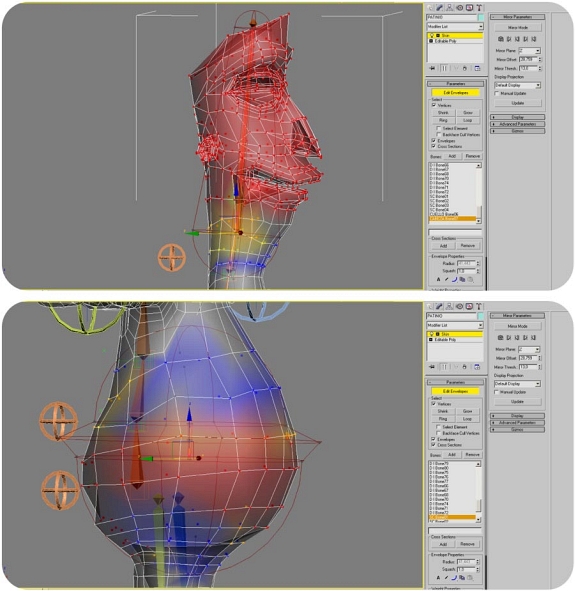The width and height of the screenshot is (575, 591).
Task: Enable Backface Cull Vertices in the upper screenshot
Action: tap(439, 135)
